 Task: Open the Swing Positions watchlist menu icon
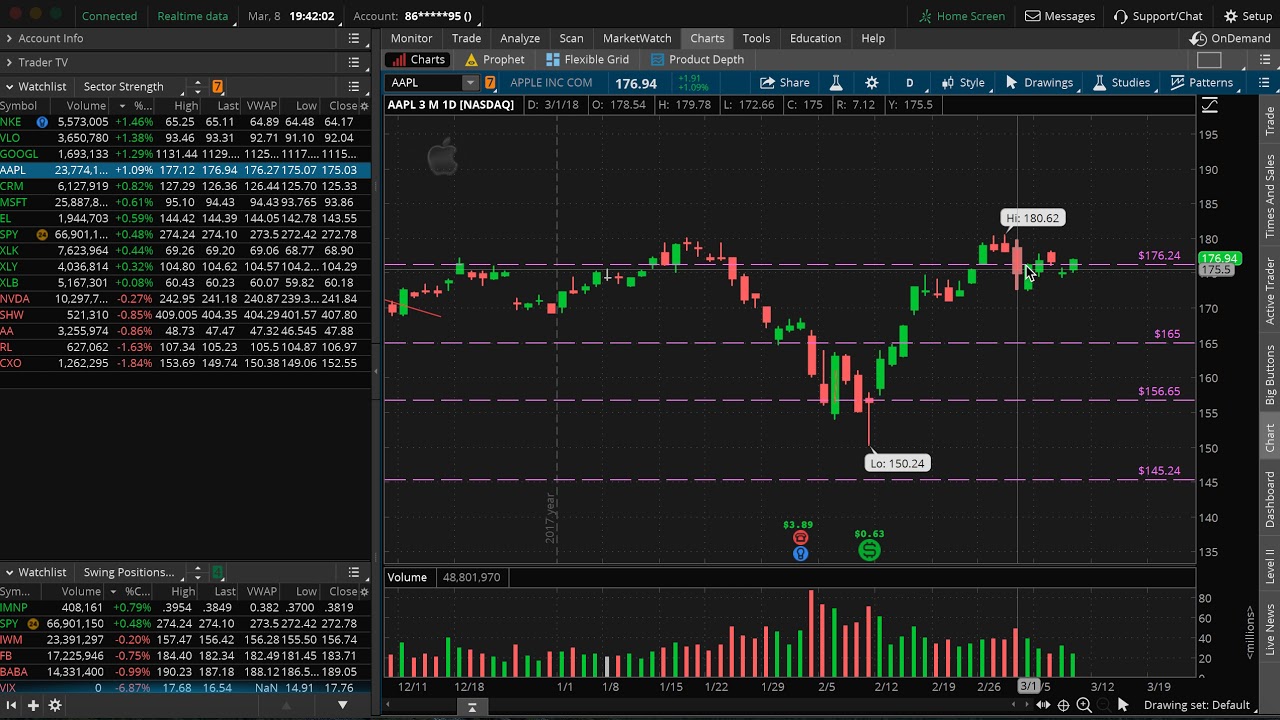coord(354,572)
